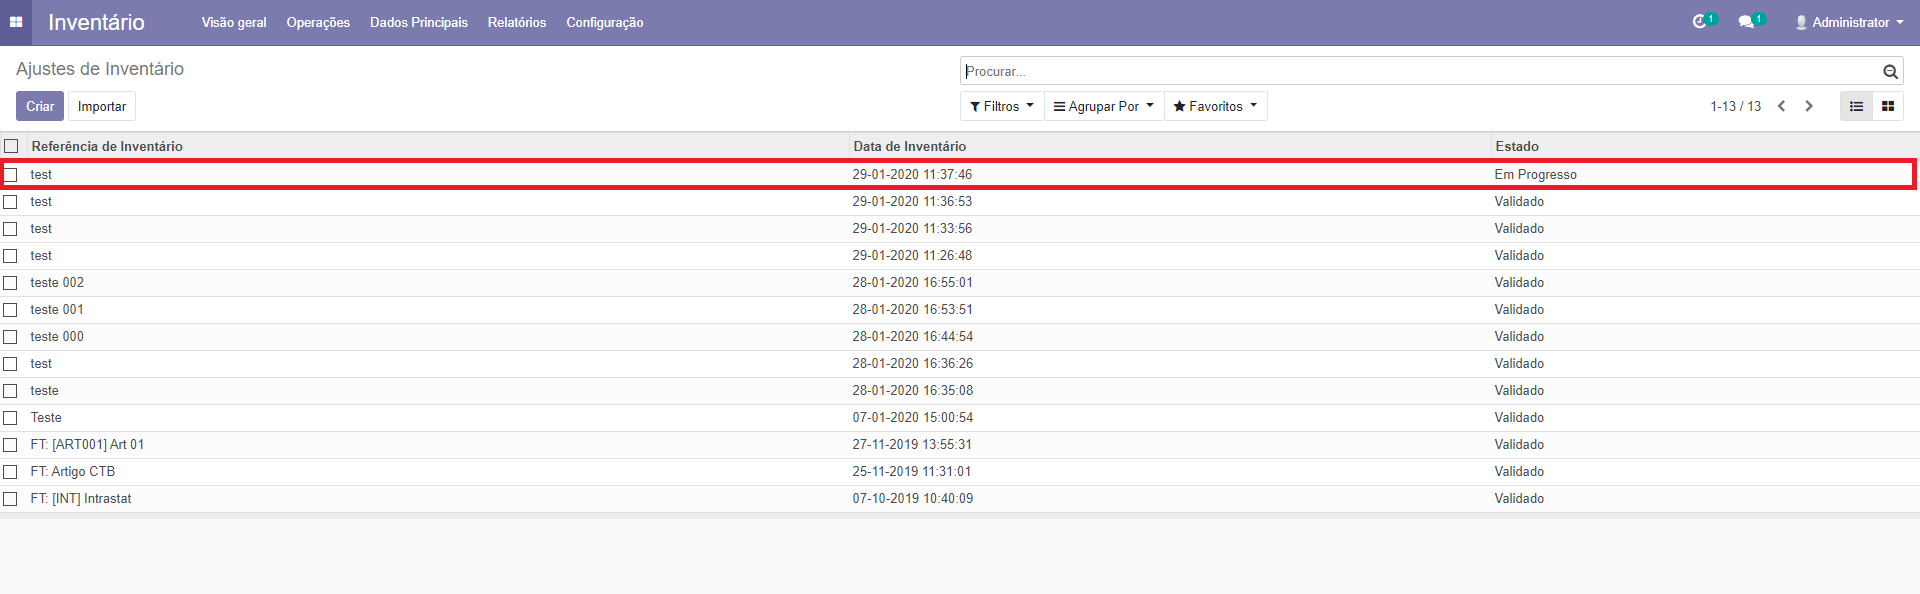The width and height of the screenshot is (1920, 594).
Task: Open the Operações menu
Action: pos(318,22)
